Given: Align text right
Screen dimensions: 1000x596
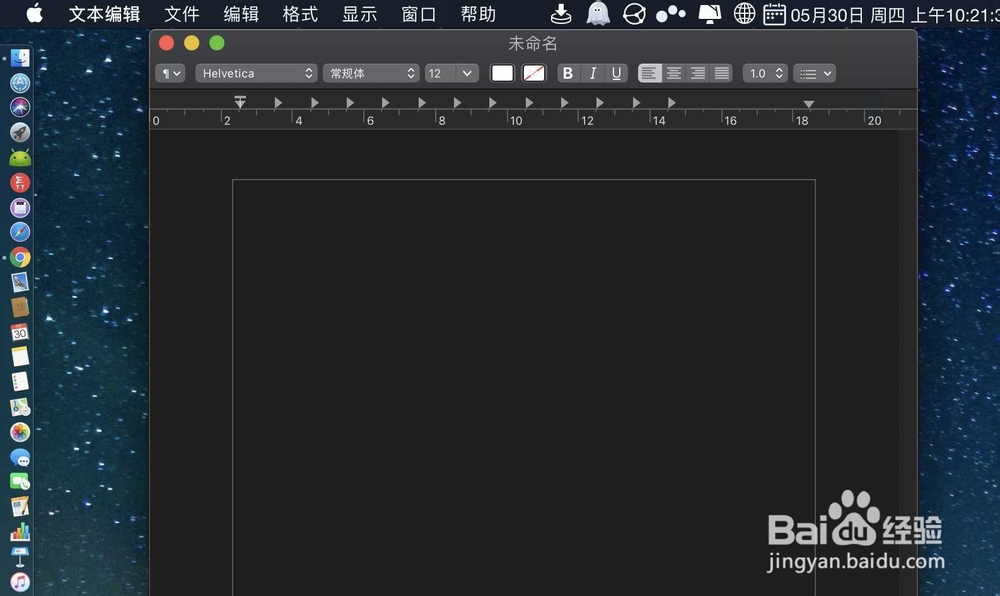Looking at the screenshot, I should (x=698, y=73).
